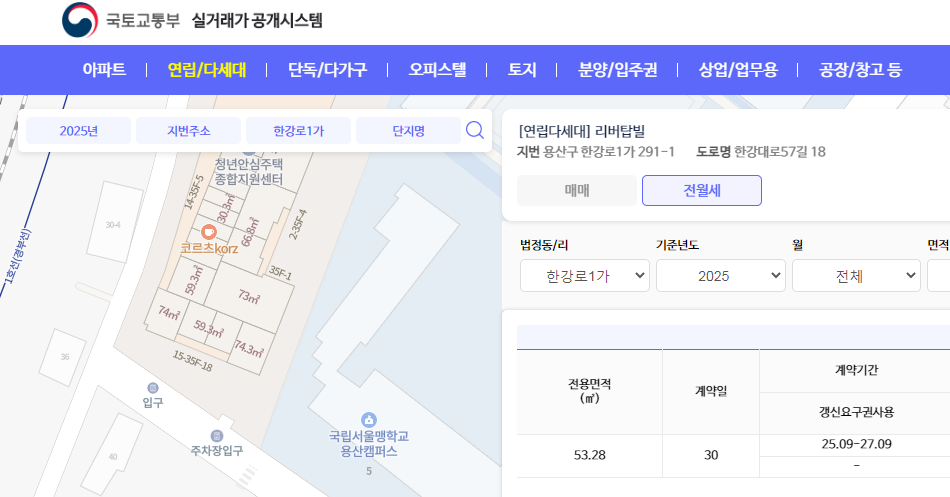Image resolution: width=950 pixels, height=497 pixels.
Task: Open the 월 전체 dropdown
Action: [856, 276]
